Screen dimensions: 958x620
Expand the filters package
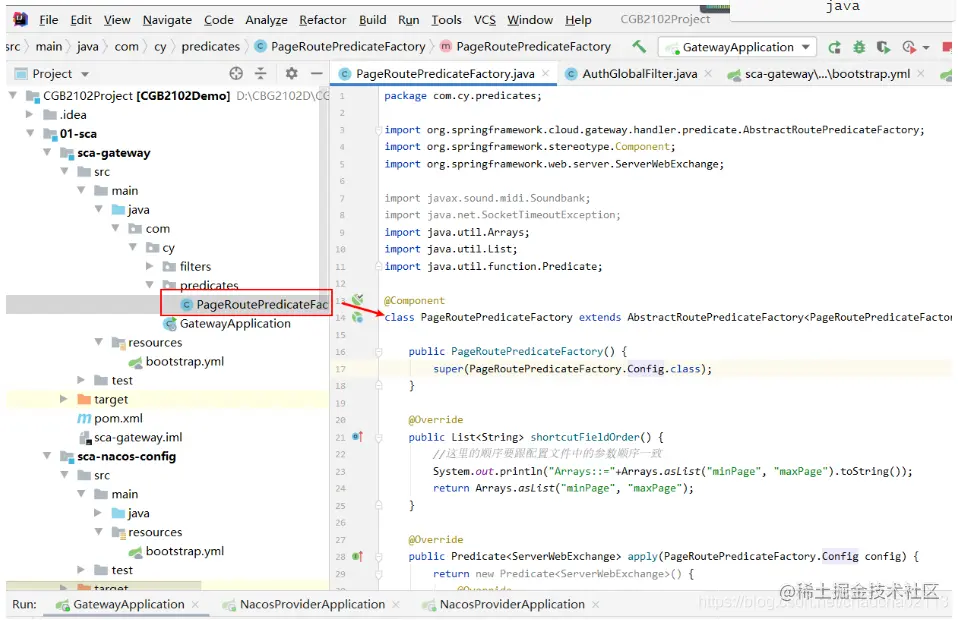(x=150, y=266)
